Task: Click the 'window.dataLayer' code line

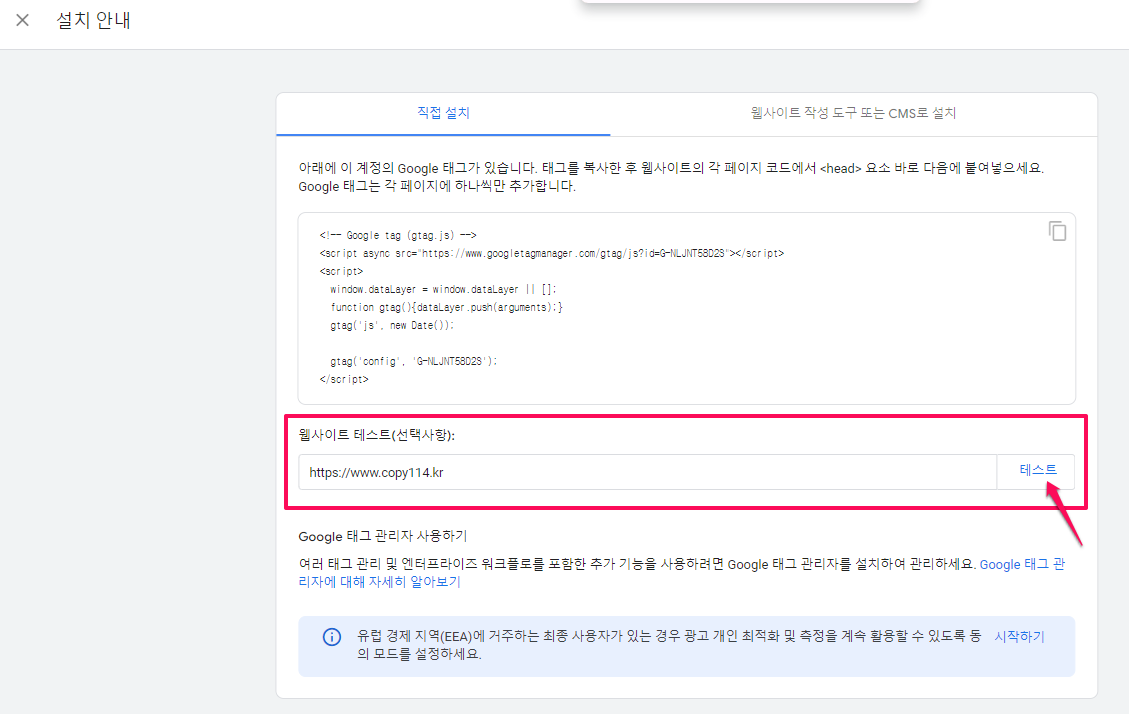Action: [443, 289]
